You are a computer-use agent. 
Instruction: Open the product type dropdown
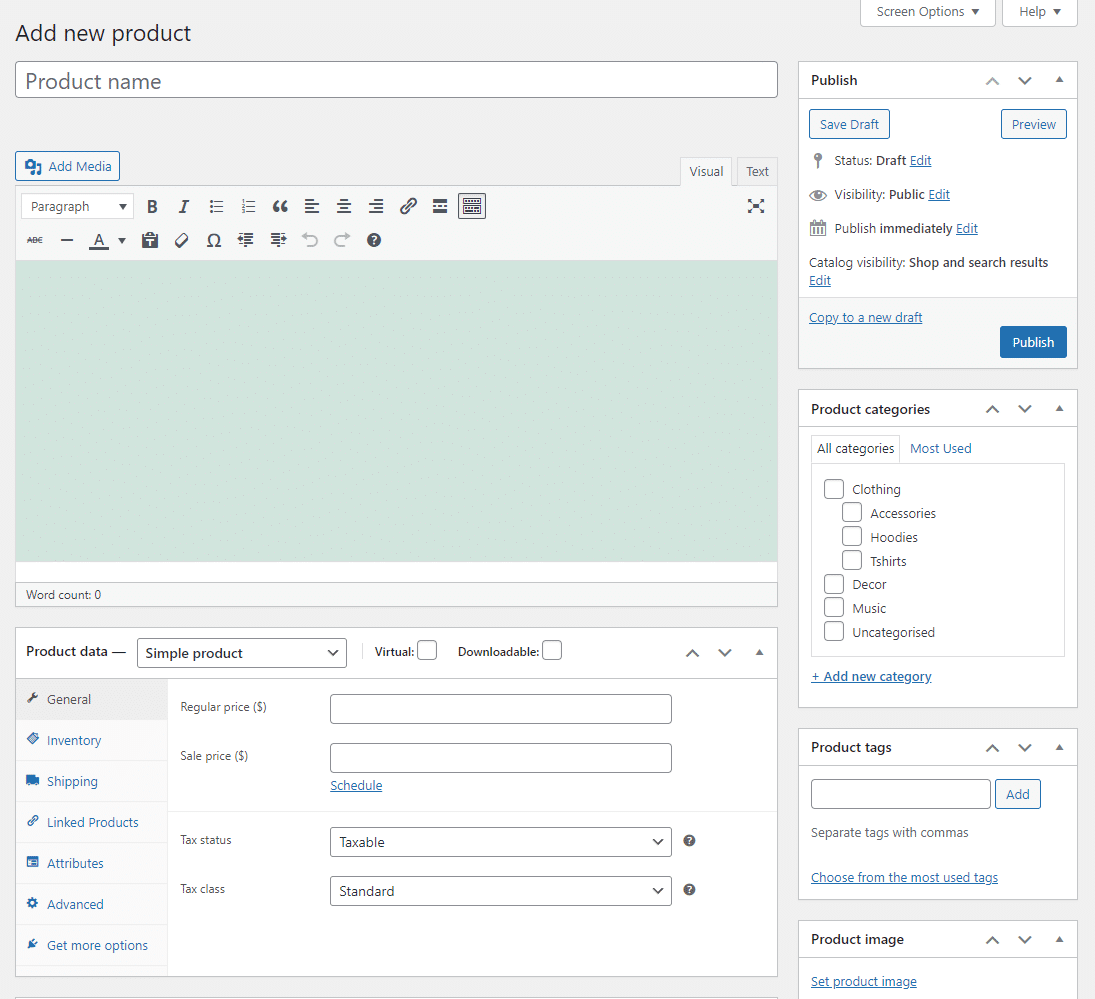click(x=241, y=653)
